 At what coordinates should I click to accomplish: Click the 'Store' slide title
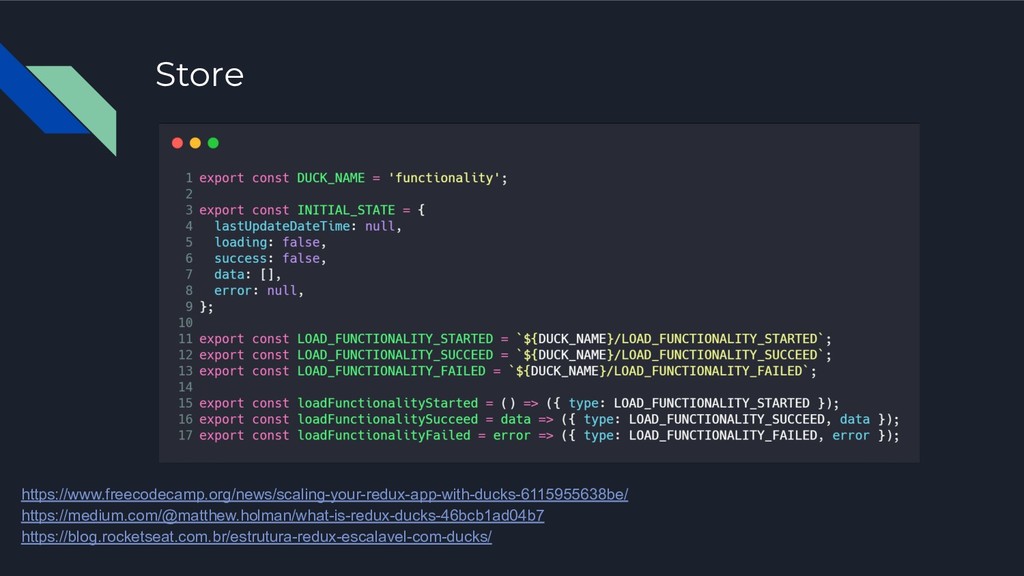point(200,74)
